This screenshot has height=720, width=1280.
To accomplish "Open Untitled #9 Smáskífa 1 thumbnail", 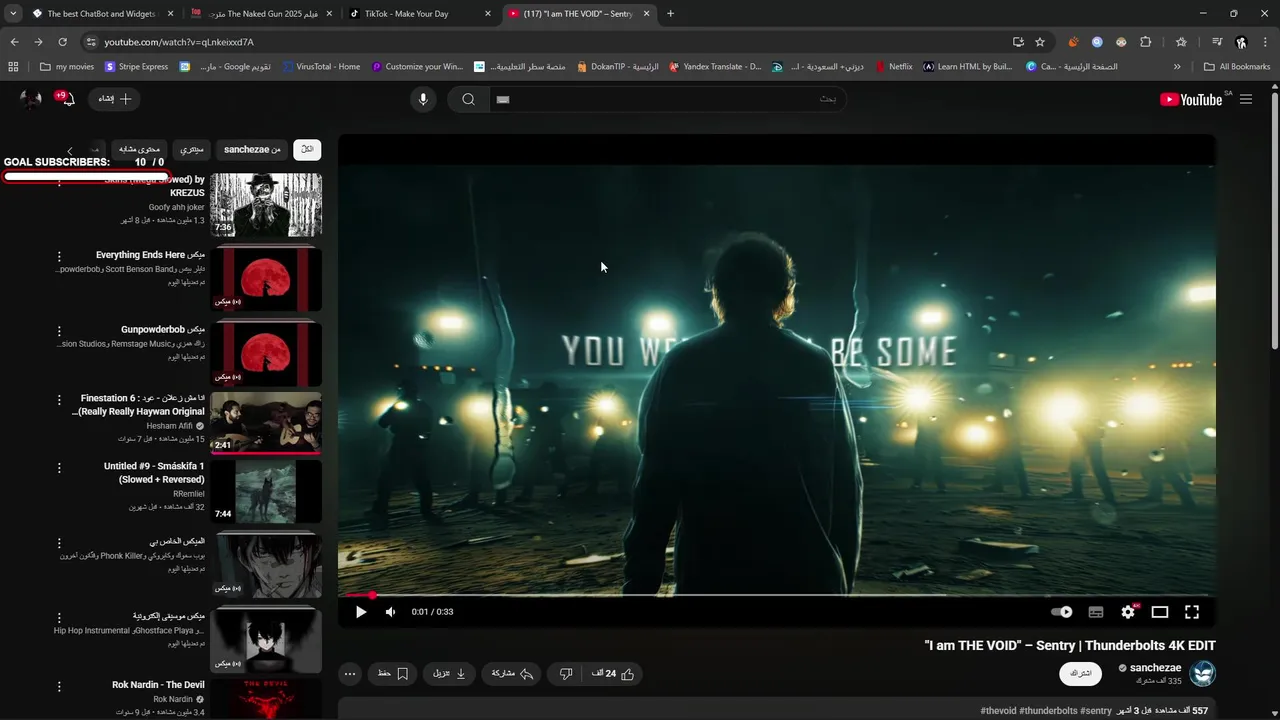I will [266, 491].
